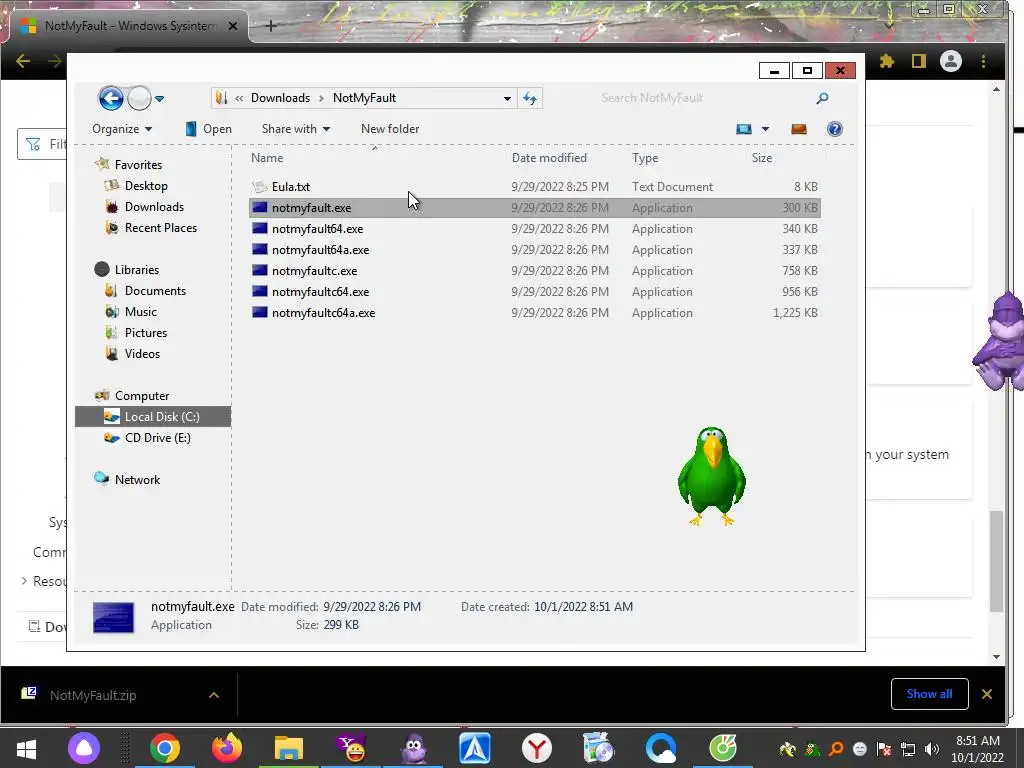Select the notmyfault.exe file icon
This screenshot has height=768, width=1024.
tap(260, 208)
